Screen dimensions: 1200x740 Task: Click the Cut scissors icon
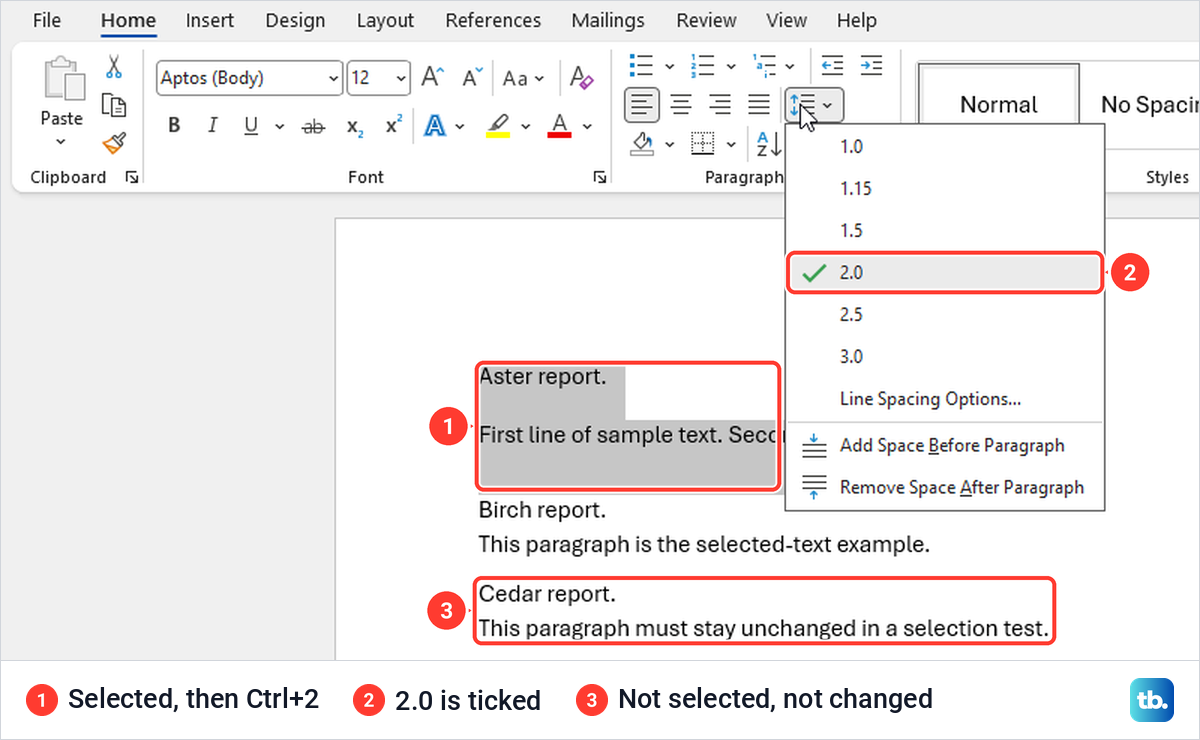coord(114,68)
